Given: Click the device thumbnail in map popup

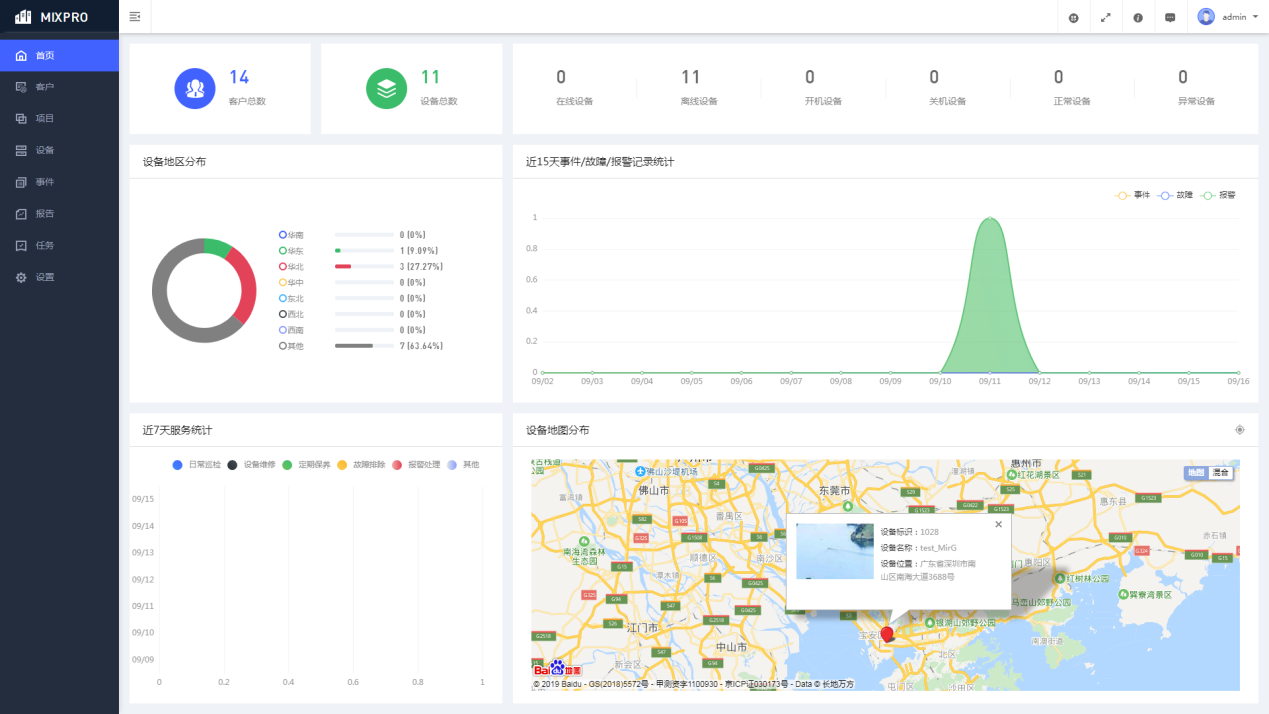Looking at the screenshot, I should click(x=835, y=551).
